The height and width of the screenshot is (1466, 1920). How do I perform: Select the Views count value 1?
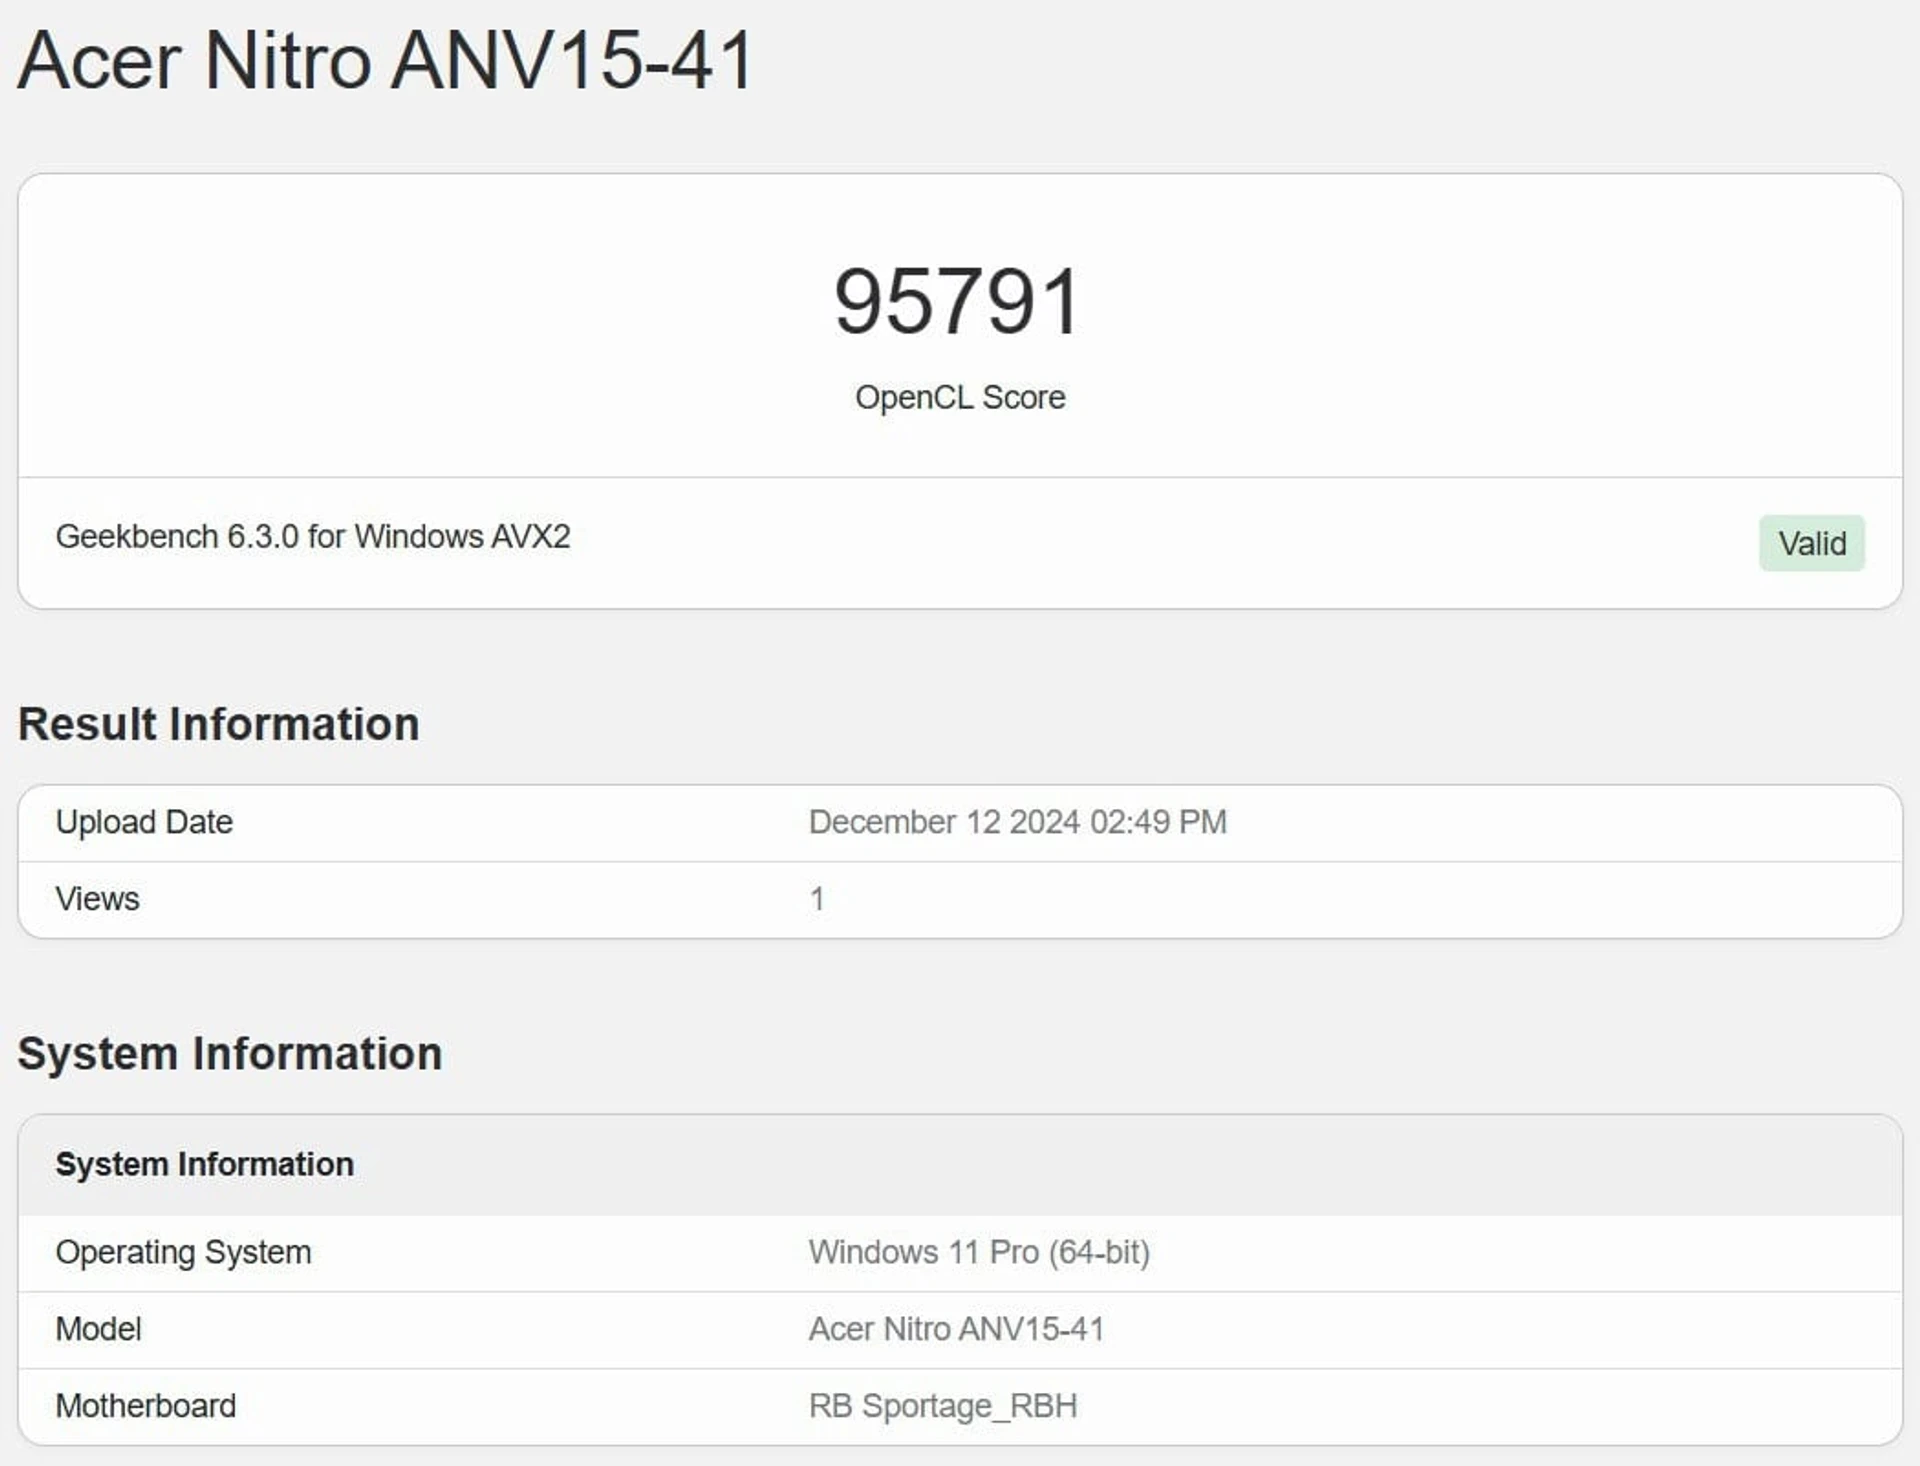(817, 899)
